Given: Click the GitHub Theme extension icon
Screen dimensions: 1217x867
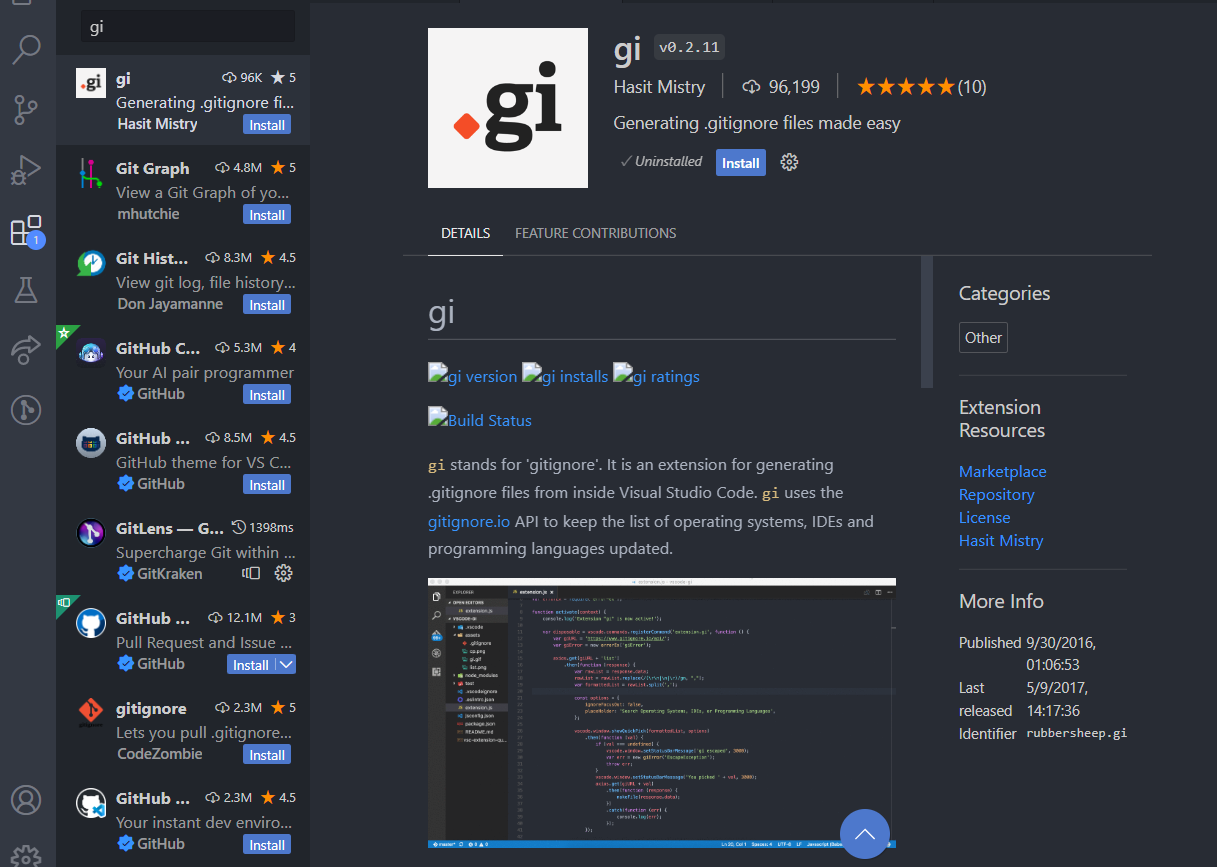Looking at the screenshot, I should pos(91,444).
